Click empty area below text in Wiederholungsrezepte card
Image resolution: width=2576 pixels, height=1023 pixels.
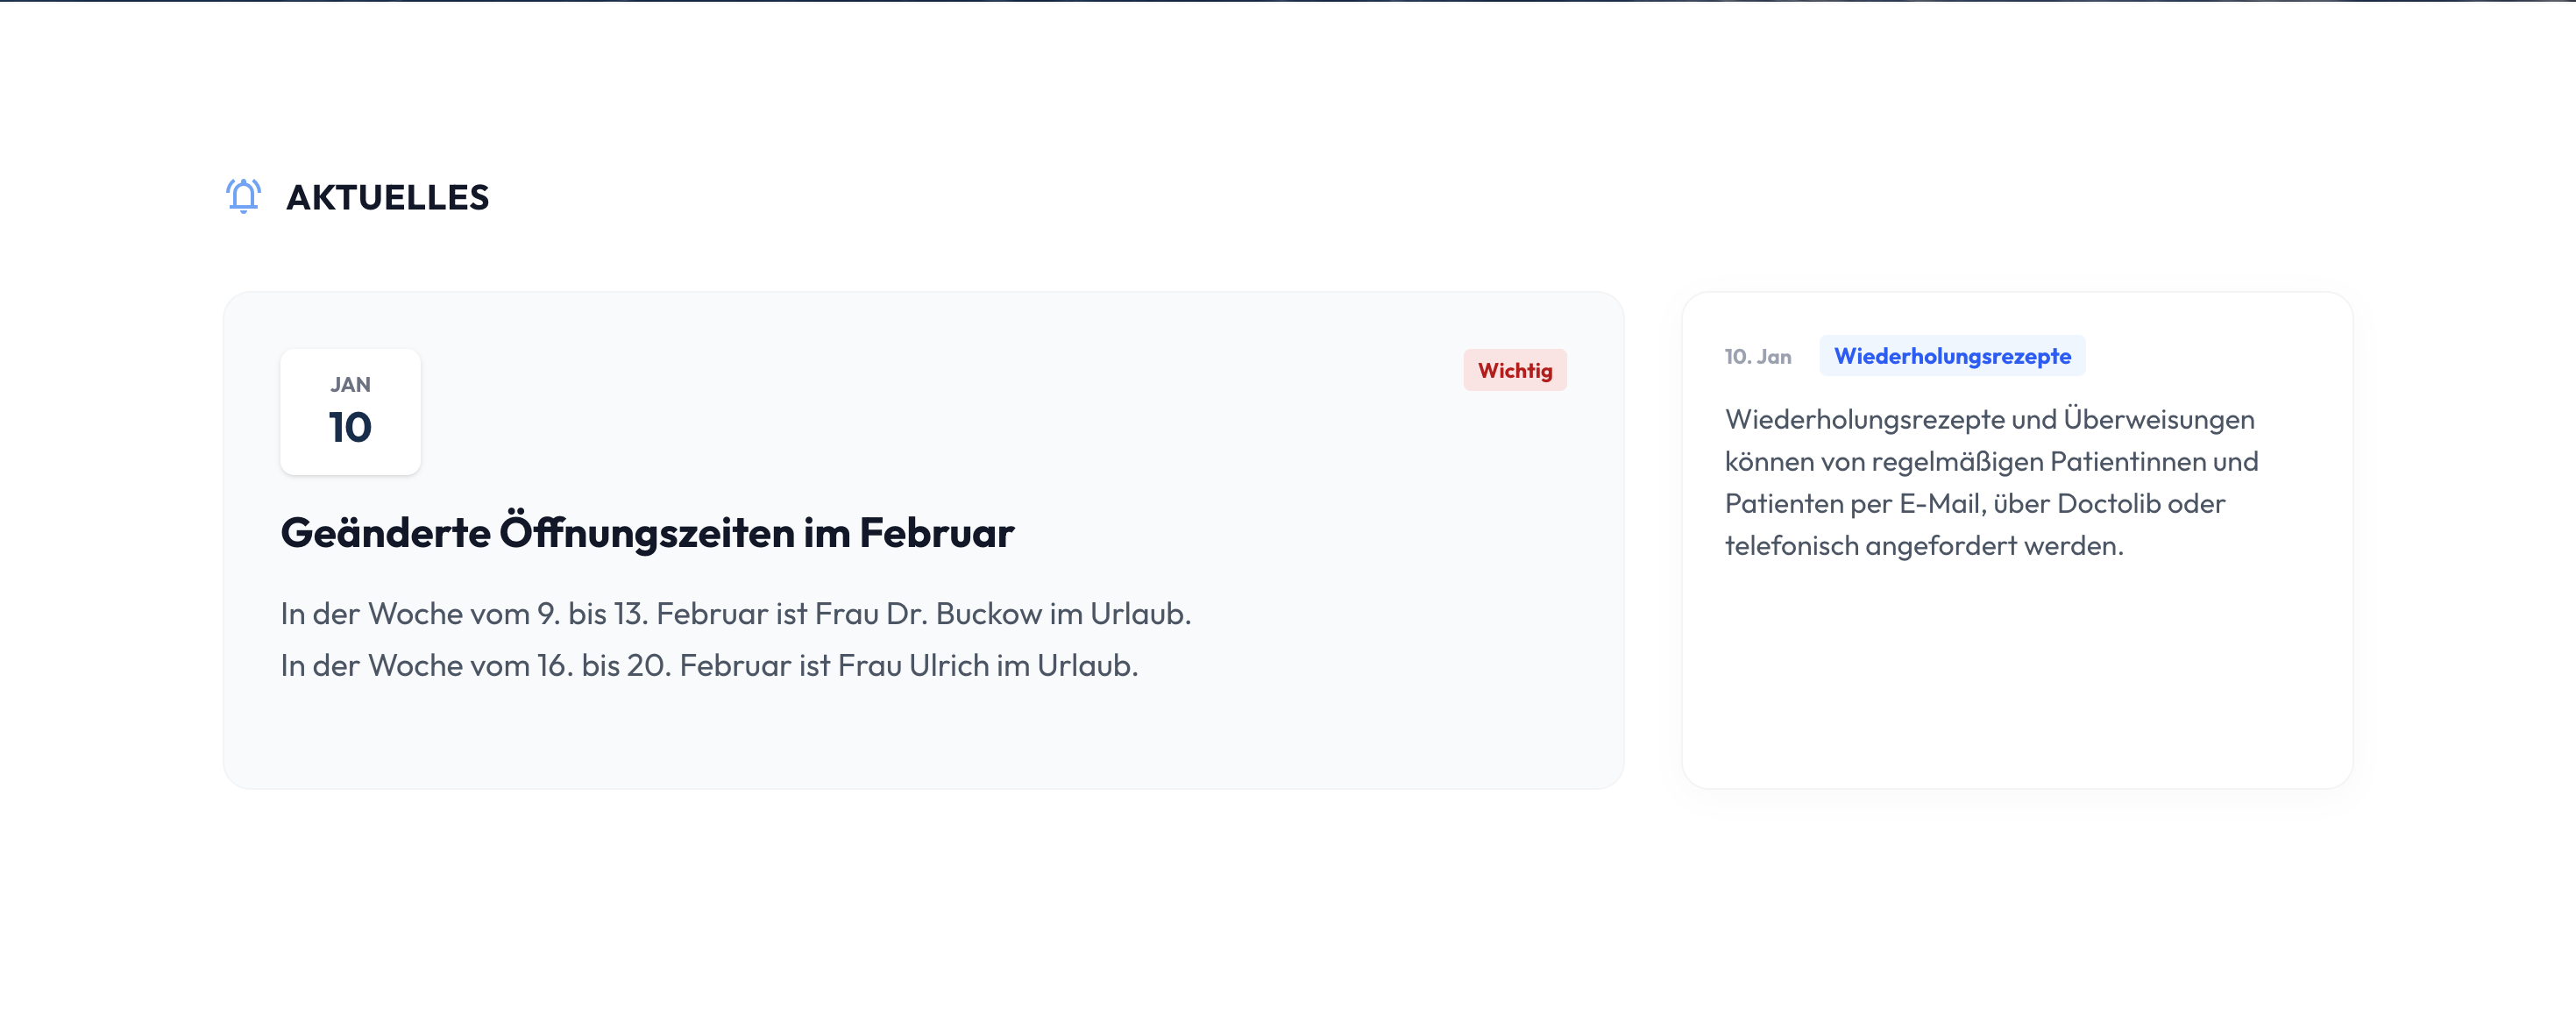2016,680
